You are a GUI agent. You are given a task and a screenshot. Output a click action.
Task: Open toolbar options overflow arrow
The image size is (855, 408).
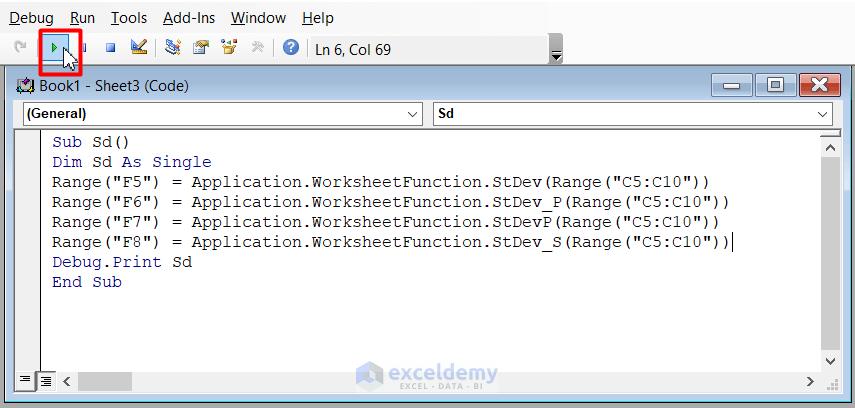click(556, 52)
